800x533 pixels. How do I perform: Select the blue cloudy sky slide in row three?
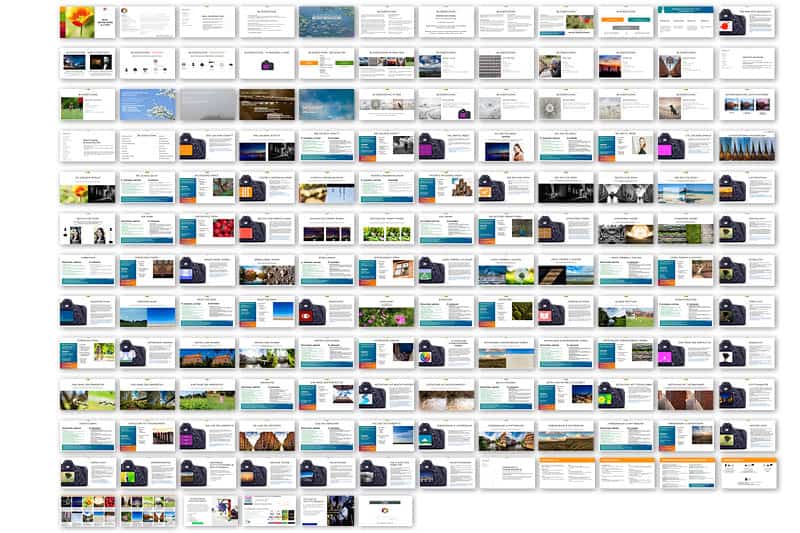coord(327,105)
